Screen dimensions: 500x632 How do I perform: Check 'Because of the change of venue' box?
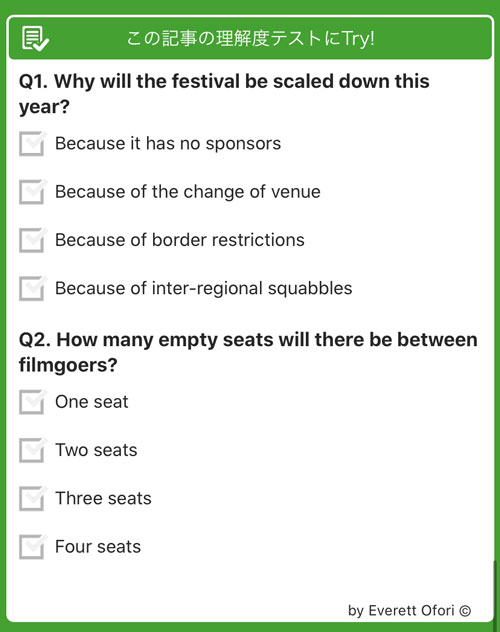tap(32, 192)
